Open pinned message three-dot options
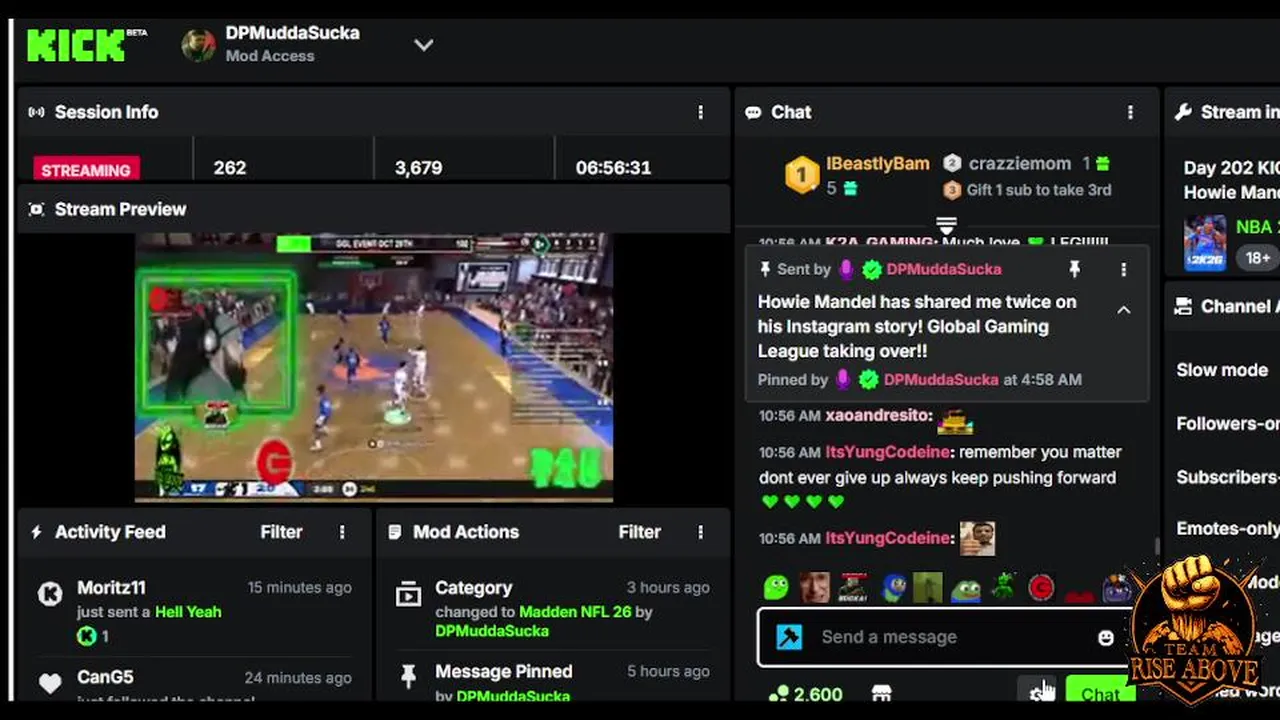Image resolution: width=1280 pixels, height=720 pixels. (x=1123, y=269)
